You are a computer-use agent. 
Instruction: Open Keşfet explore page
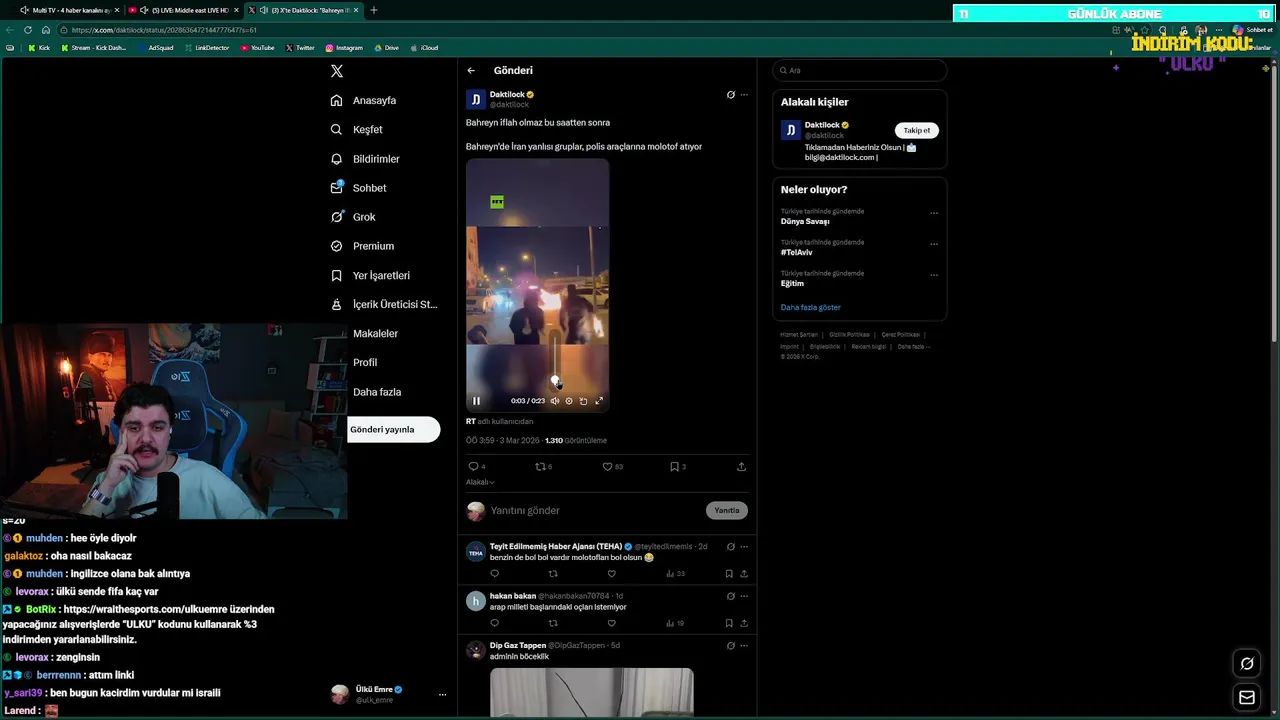357,129
